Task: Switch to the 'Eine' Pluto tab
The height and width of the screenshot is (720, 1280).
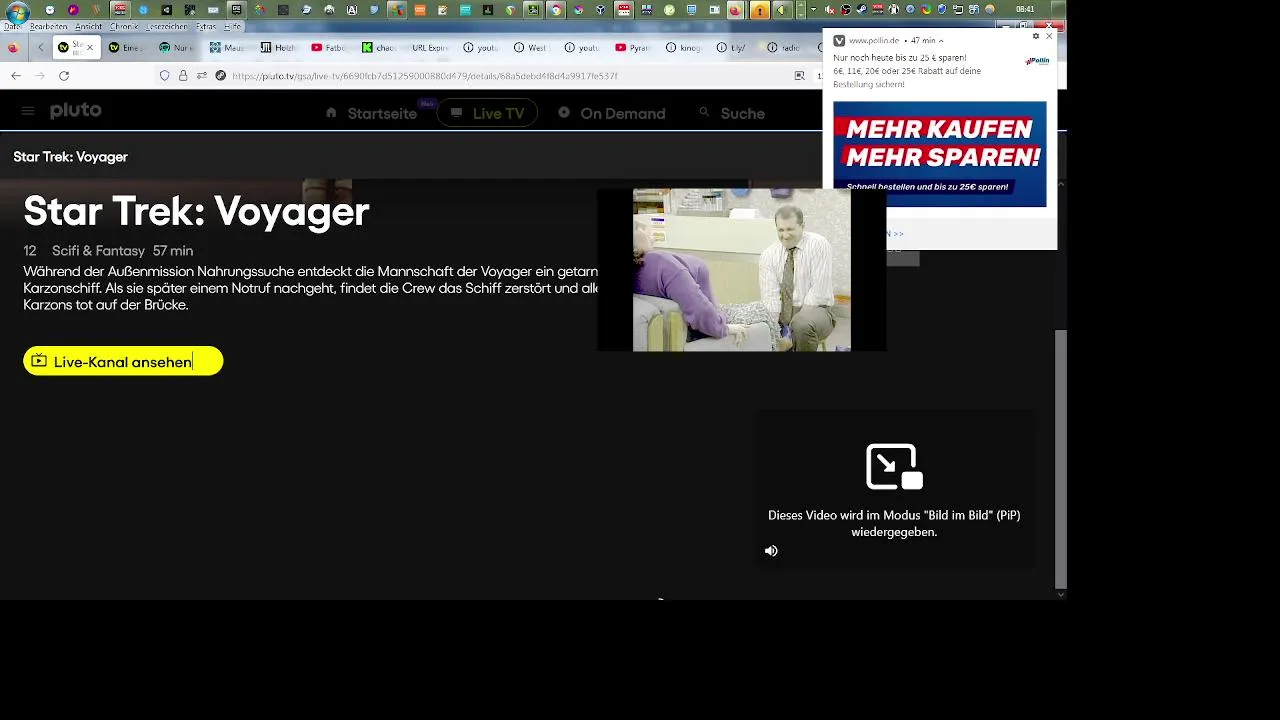Action: point(126,47)
